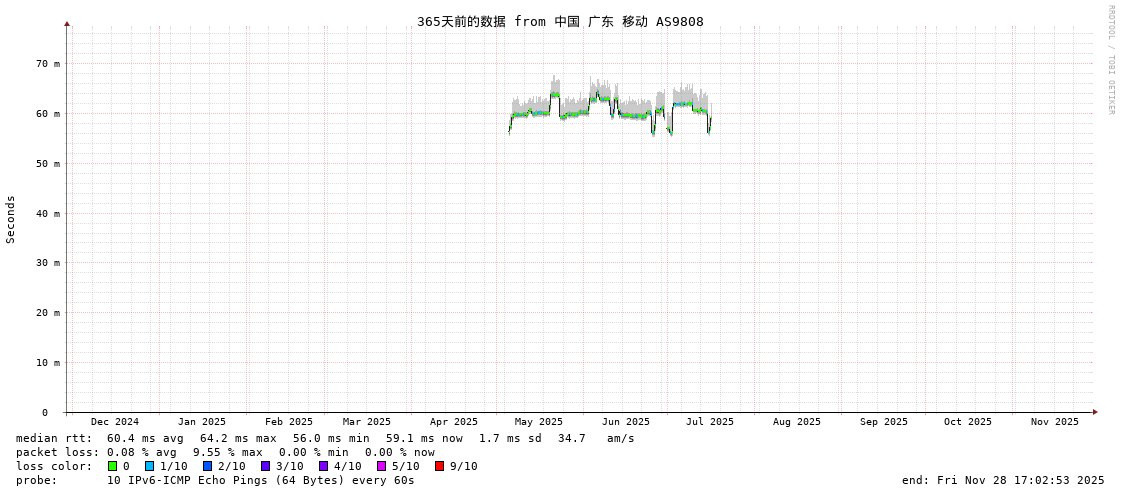
Task: Click the RRDTOOL / TOBI OETIKER watermark
Action: (1110, 60)
